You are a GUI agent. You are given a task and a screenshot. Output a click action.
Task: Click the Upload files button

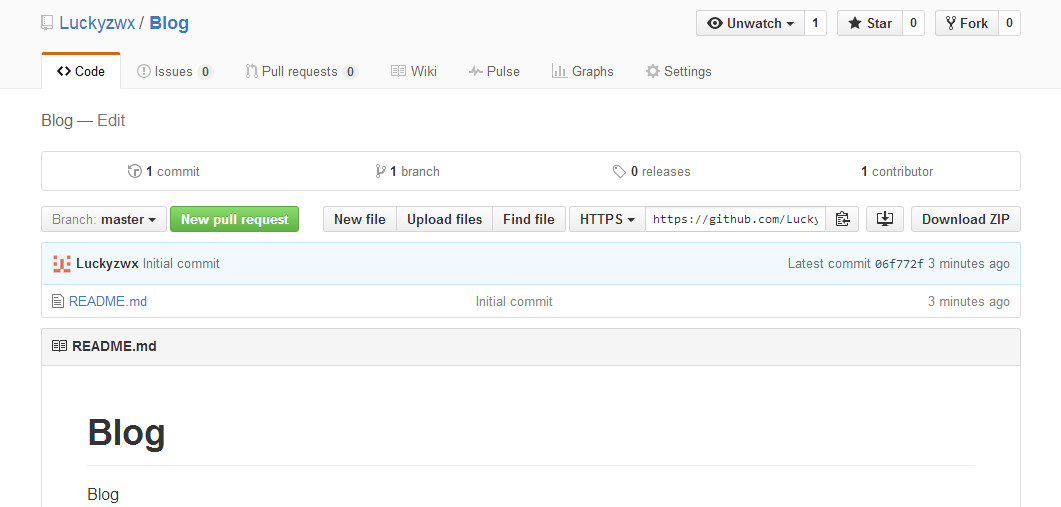445,219
